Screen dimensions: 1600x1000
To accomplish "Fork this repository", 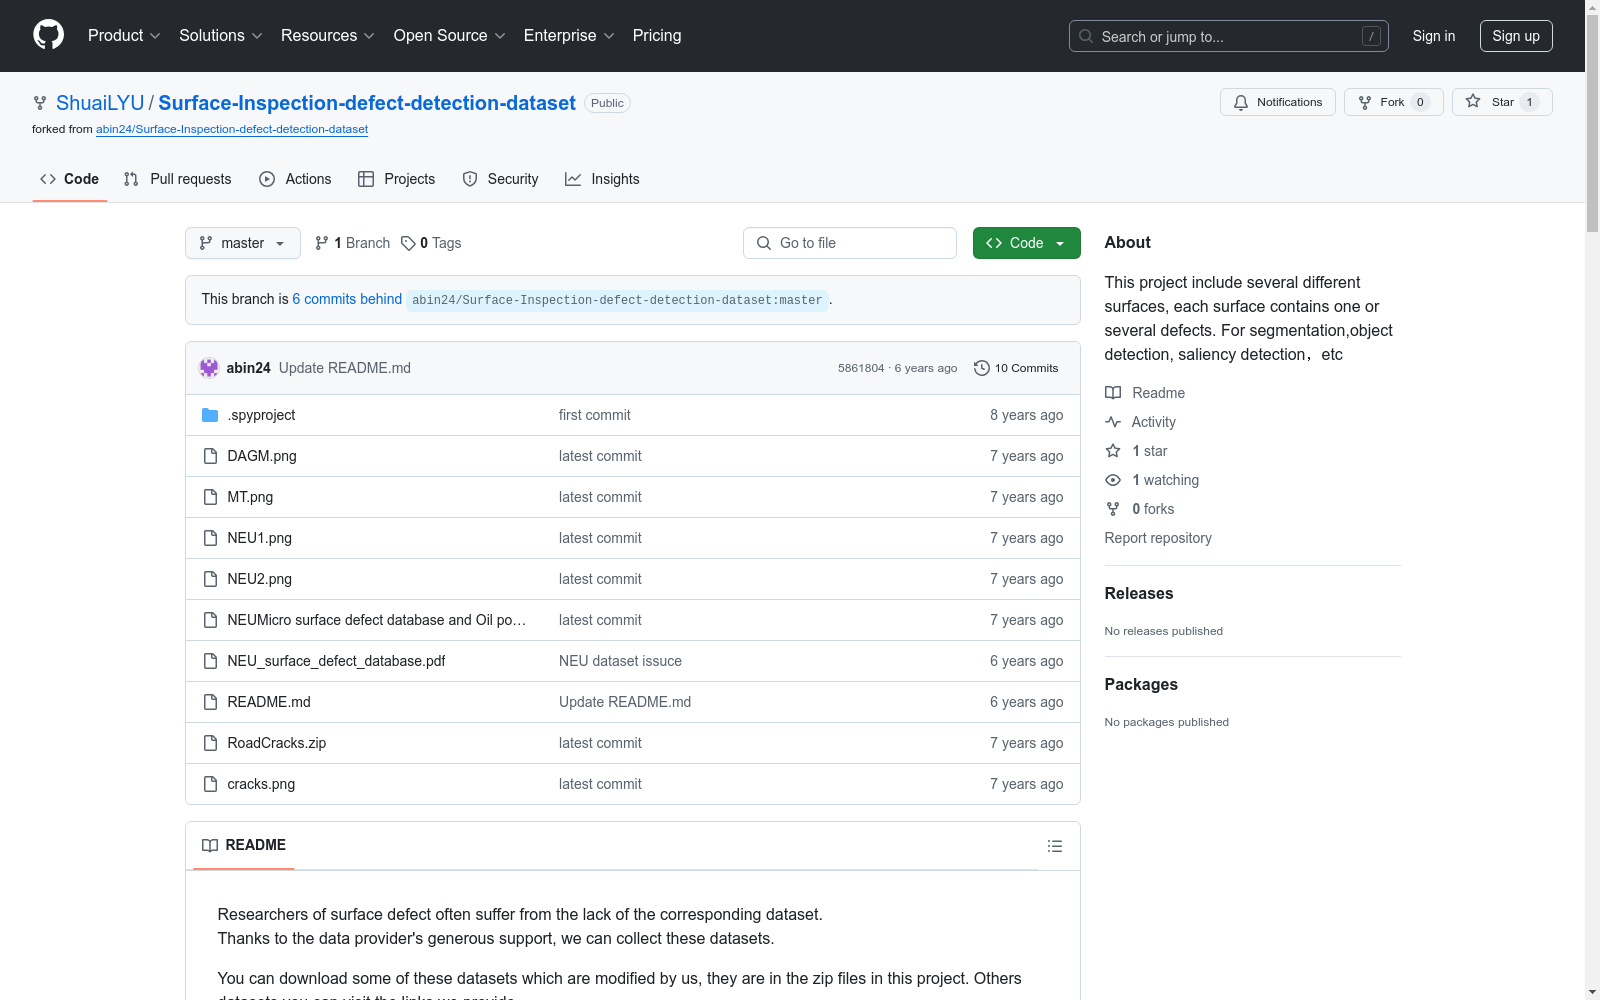I will coord(1393,102).
